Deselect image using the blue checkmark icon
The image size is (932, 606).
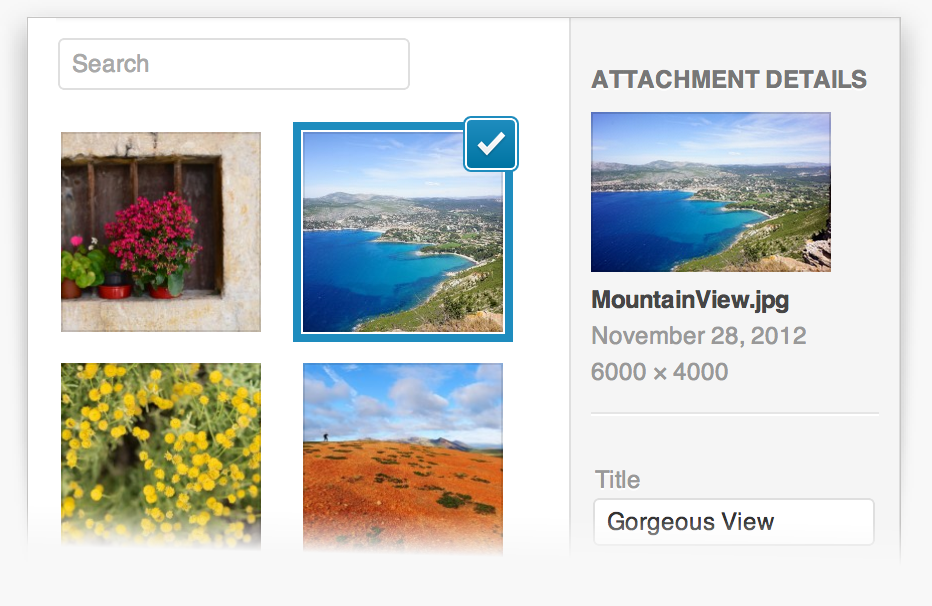(491, 144)
